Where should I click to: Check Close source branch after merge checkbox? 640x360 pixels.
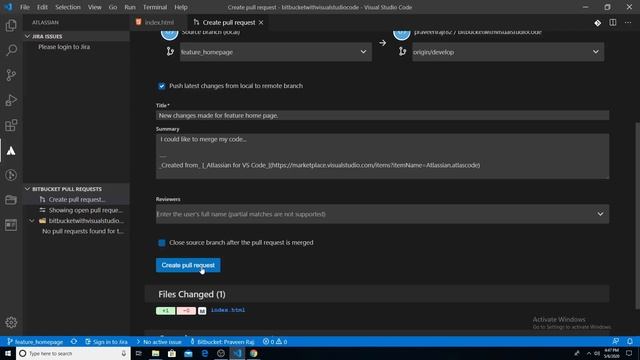coord(162,243)
